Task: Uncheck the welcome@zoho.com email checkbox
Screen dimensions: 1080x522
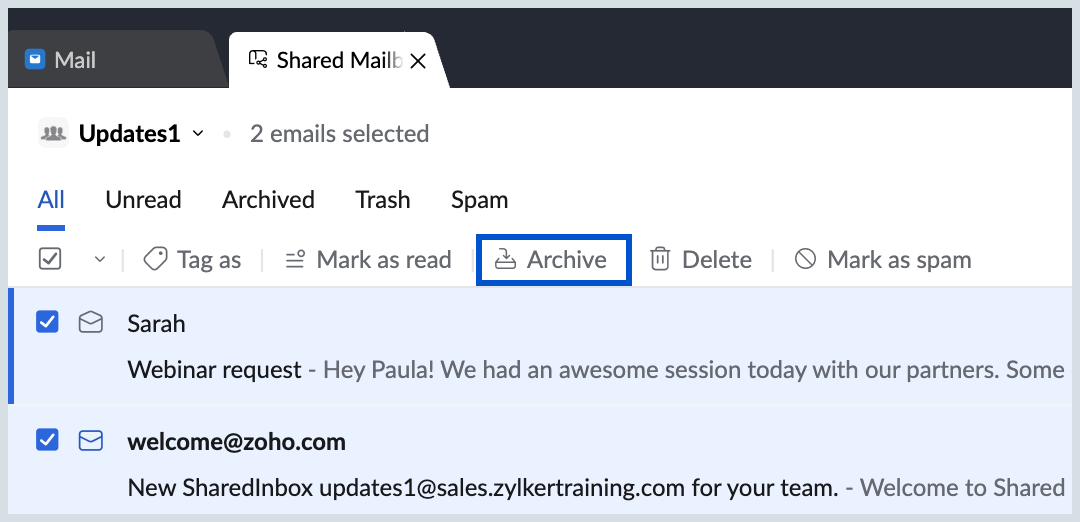Action: [x=47, y=439]
